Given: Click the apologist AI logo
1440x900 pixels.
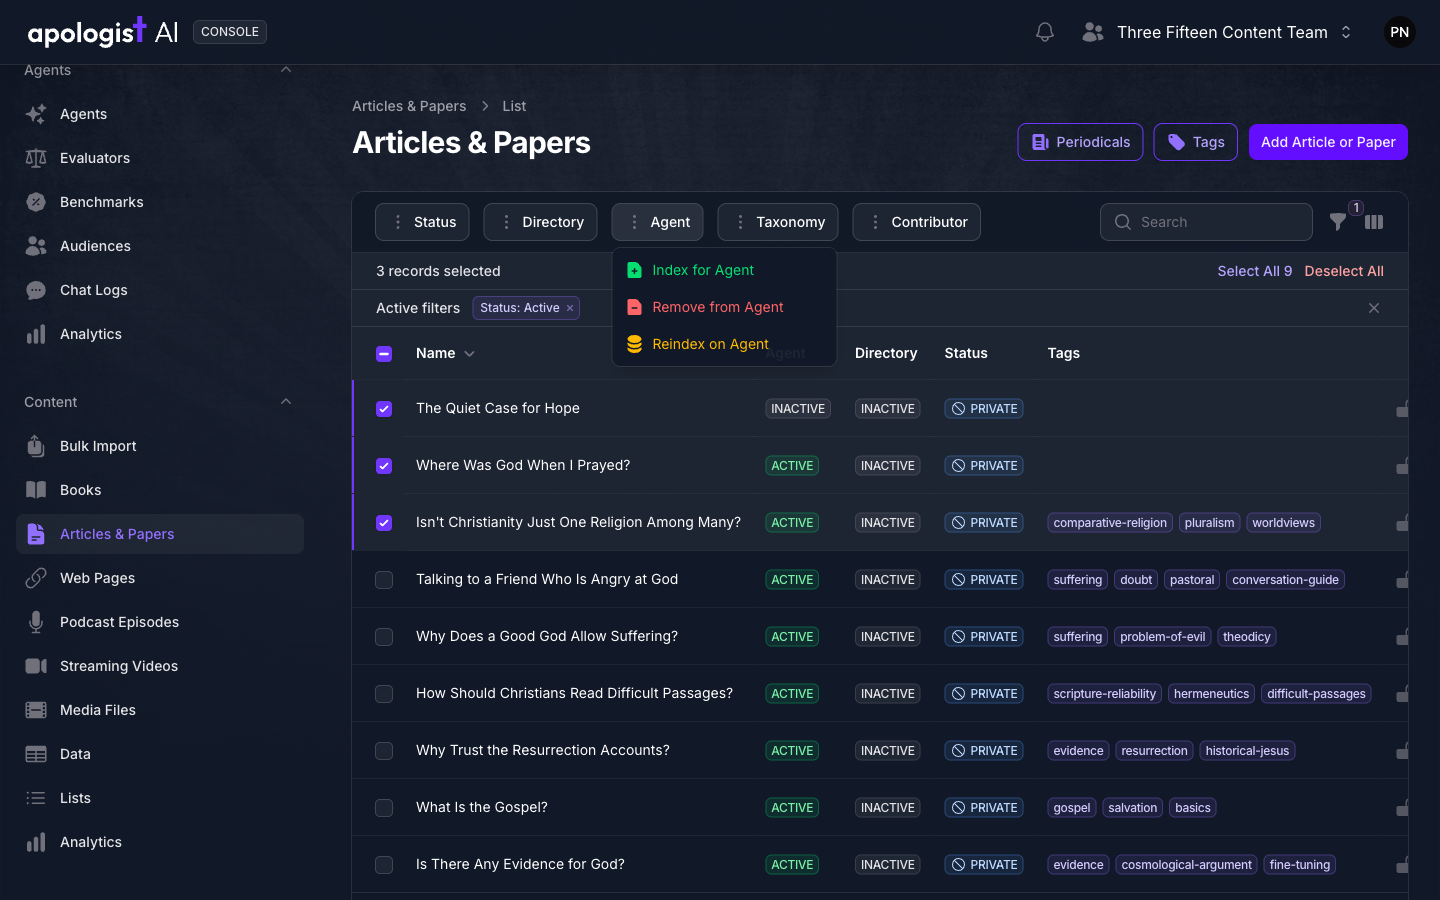Looking at the screenshot, I should pyautogui.click(x=103, y=32).
